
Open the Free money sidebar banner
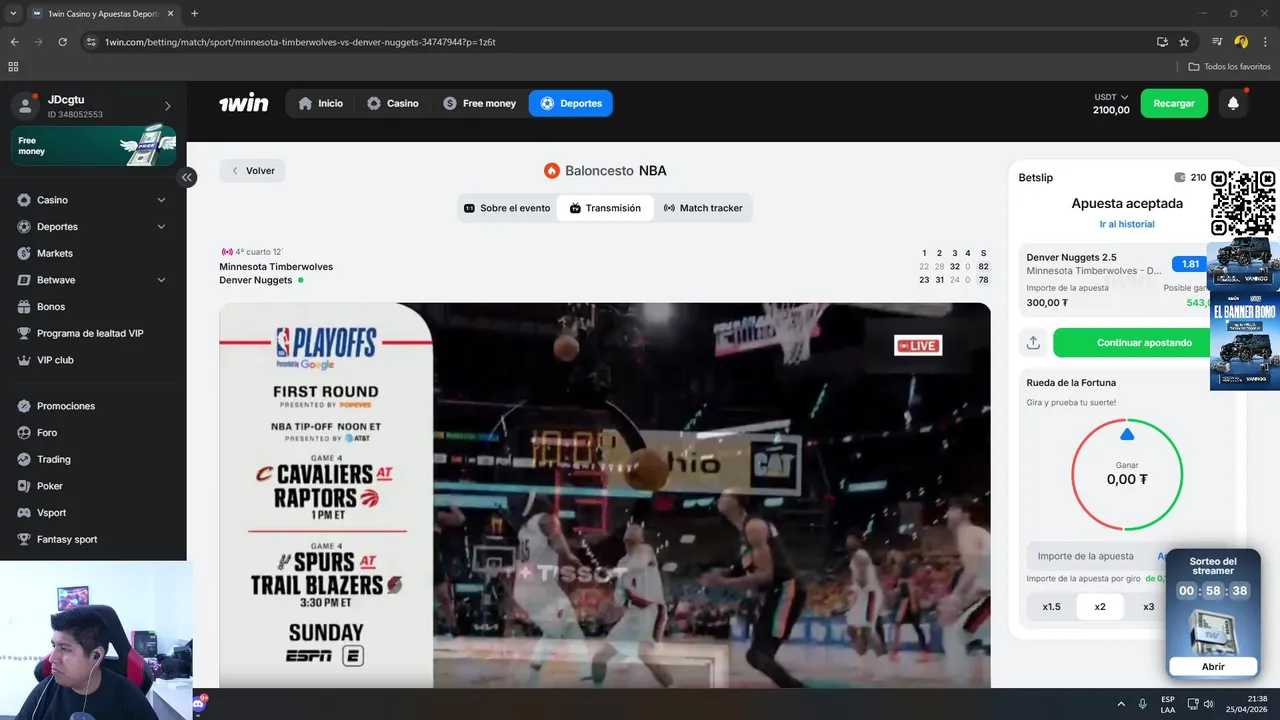[x=93, y=146]
